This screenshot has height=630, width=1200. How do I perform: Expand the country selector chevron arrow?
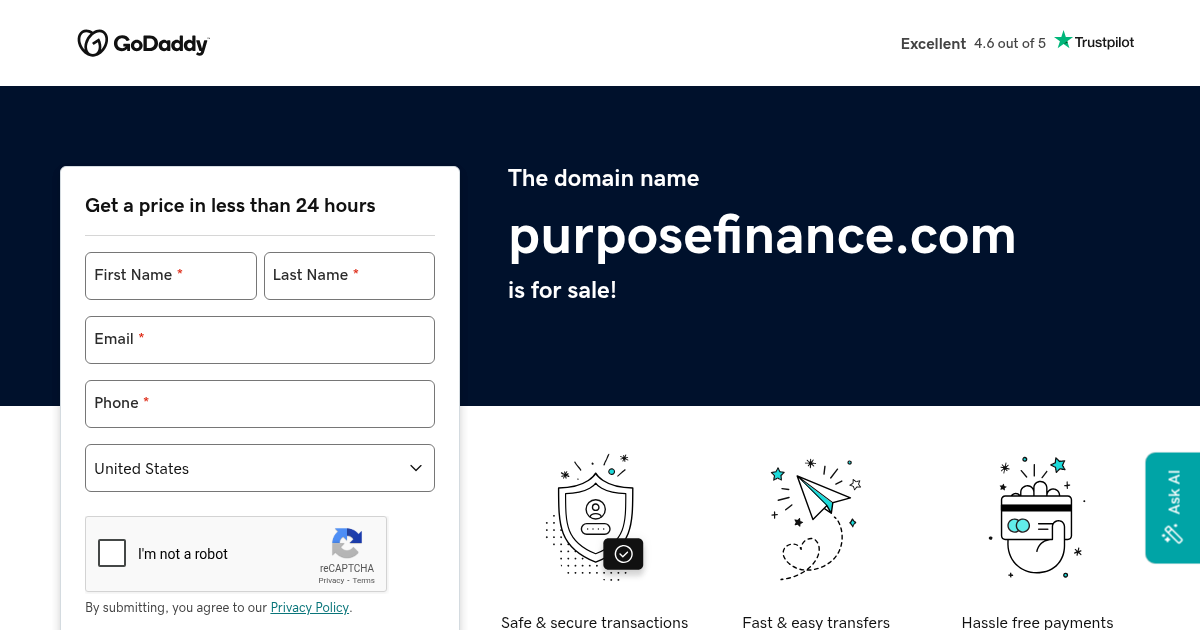pyautogui.click(x=415, y=468)
